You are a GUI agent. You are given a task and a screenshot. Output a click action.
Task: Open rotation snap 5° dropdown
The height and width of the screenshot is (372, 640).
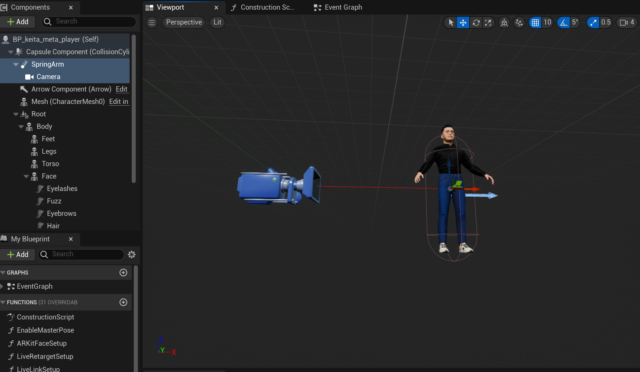[x=575, y=22]
